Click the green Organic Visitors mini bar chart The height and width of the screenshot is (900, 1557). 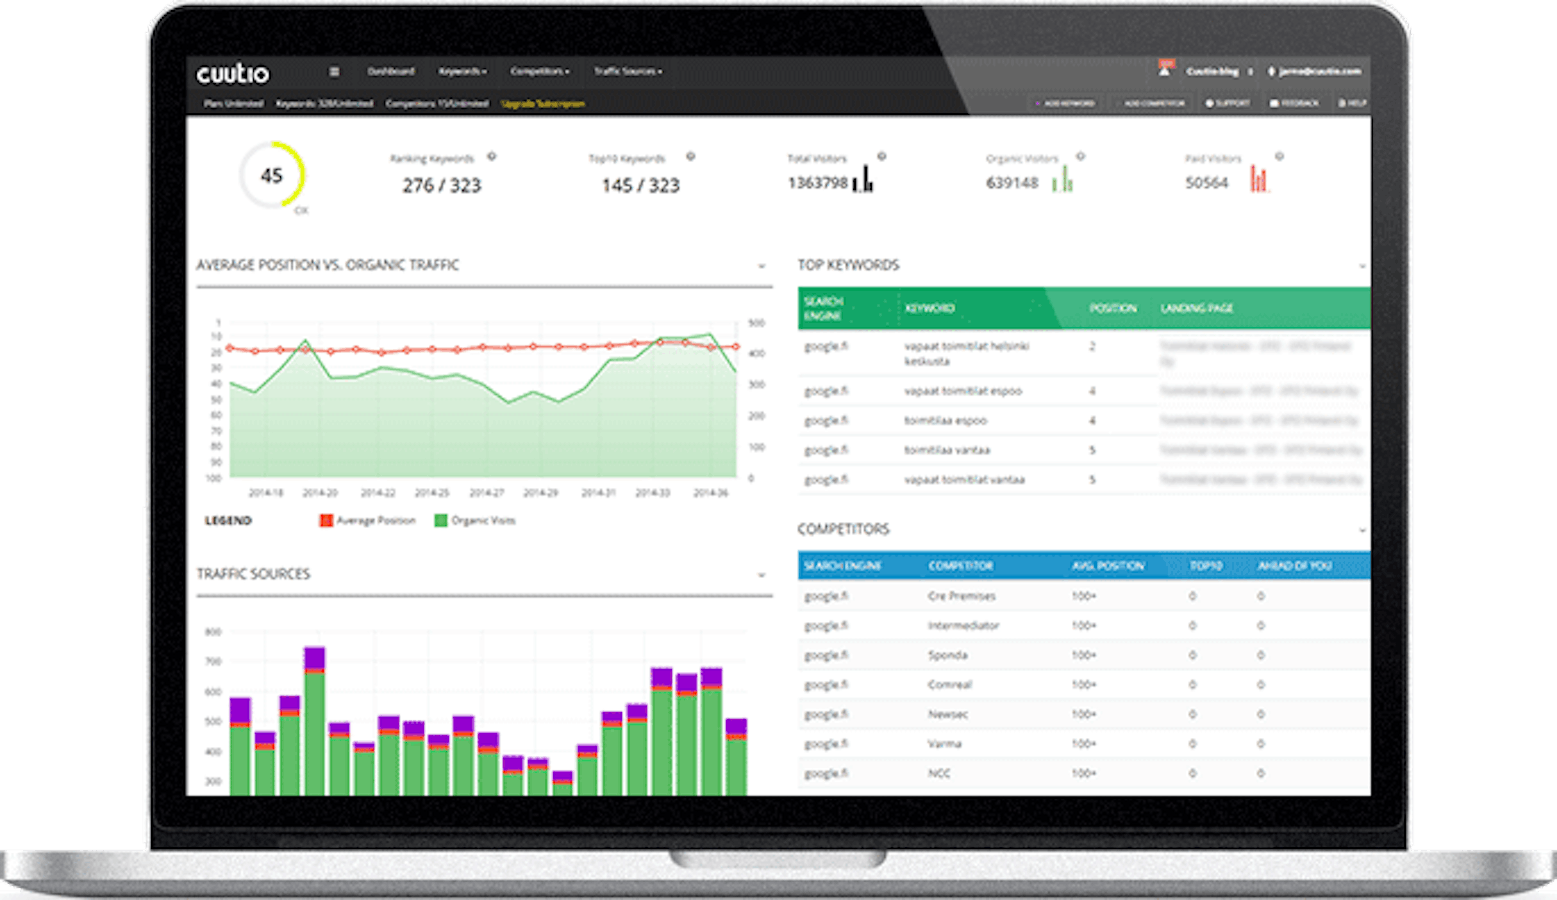(1062, 179)
